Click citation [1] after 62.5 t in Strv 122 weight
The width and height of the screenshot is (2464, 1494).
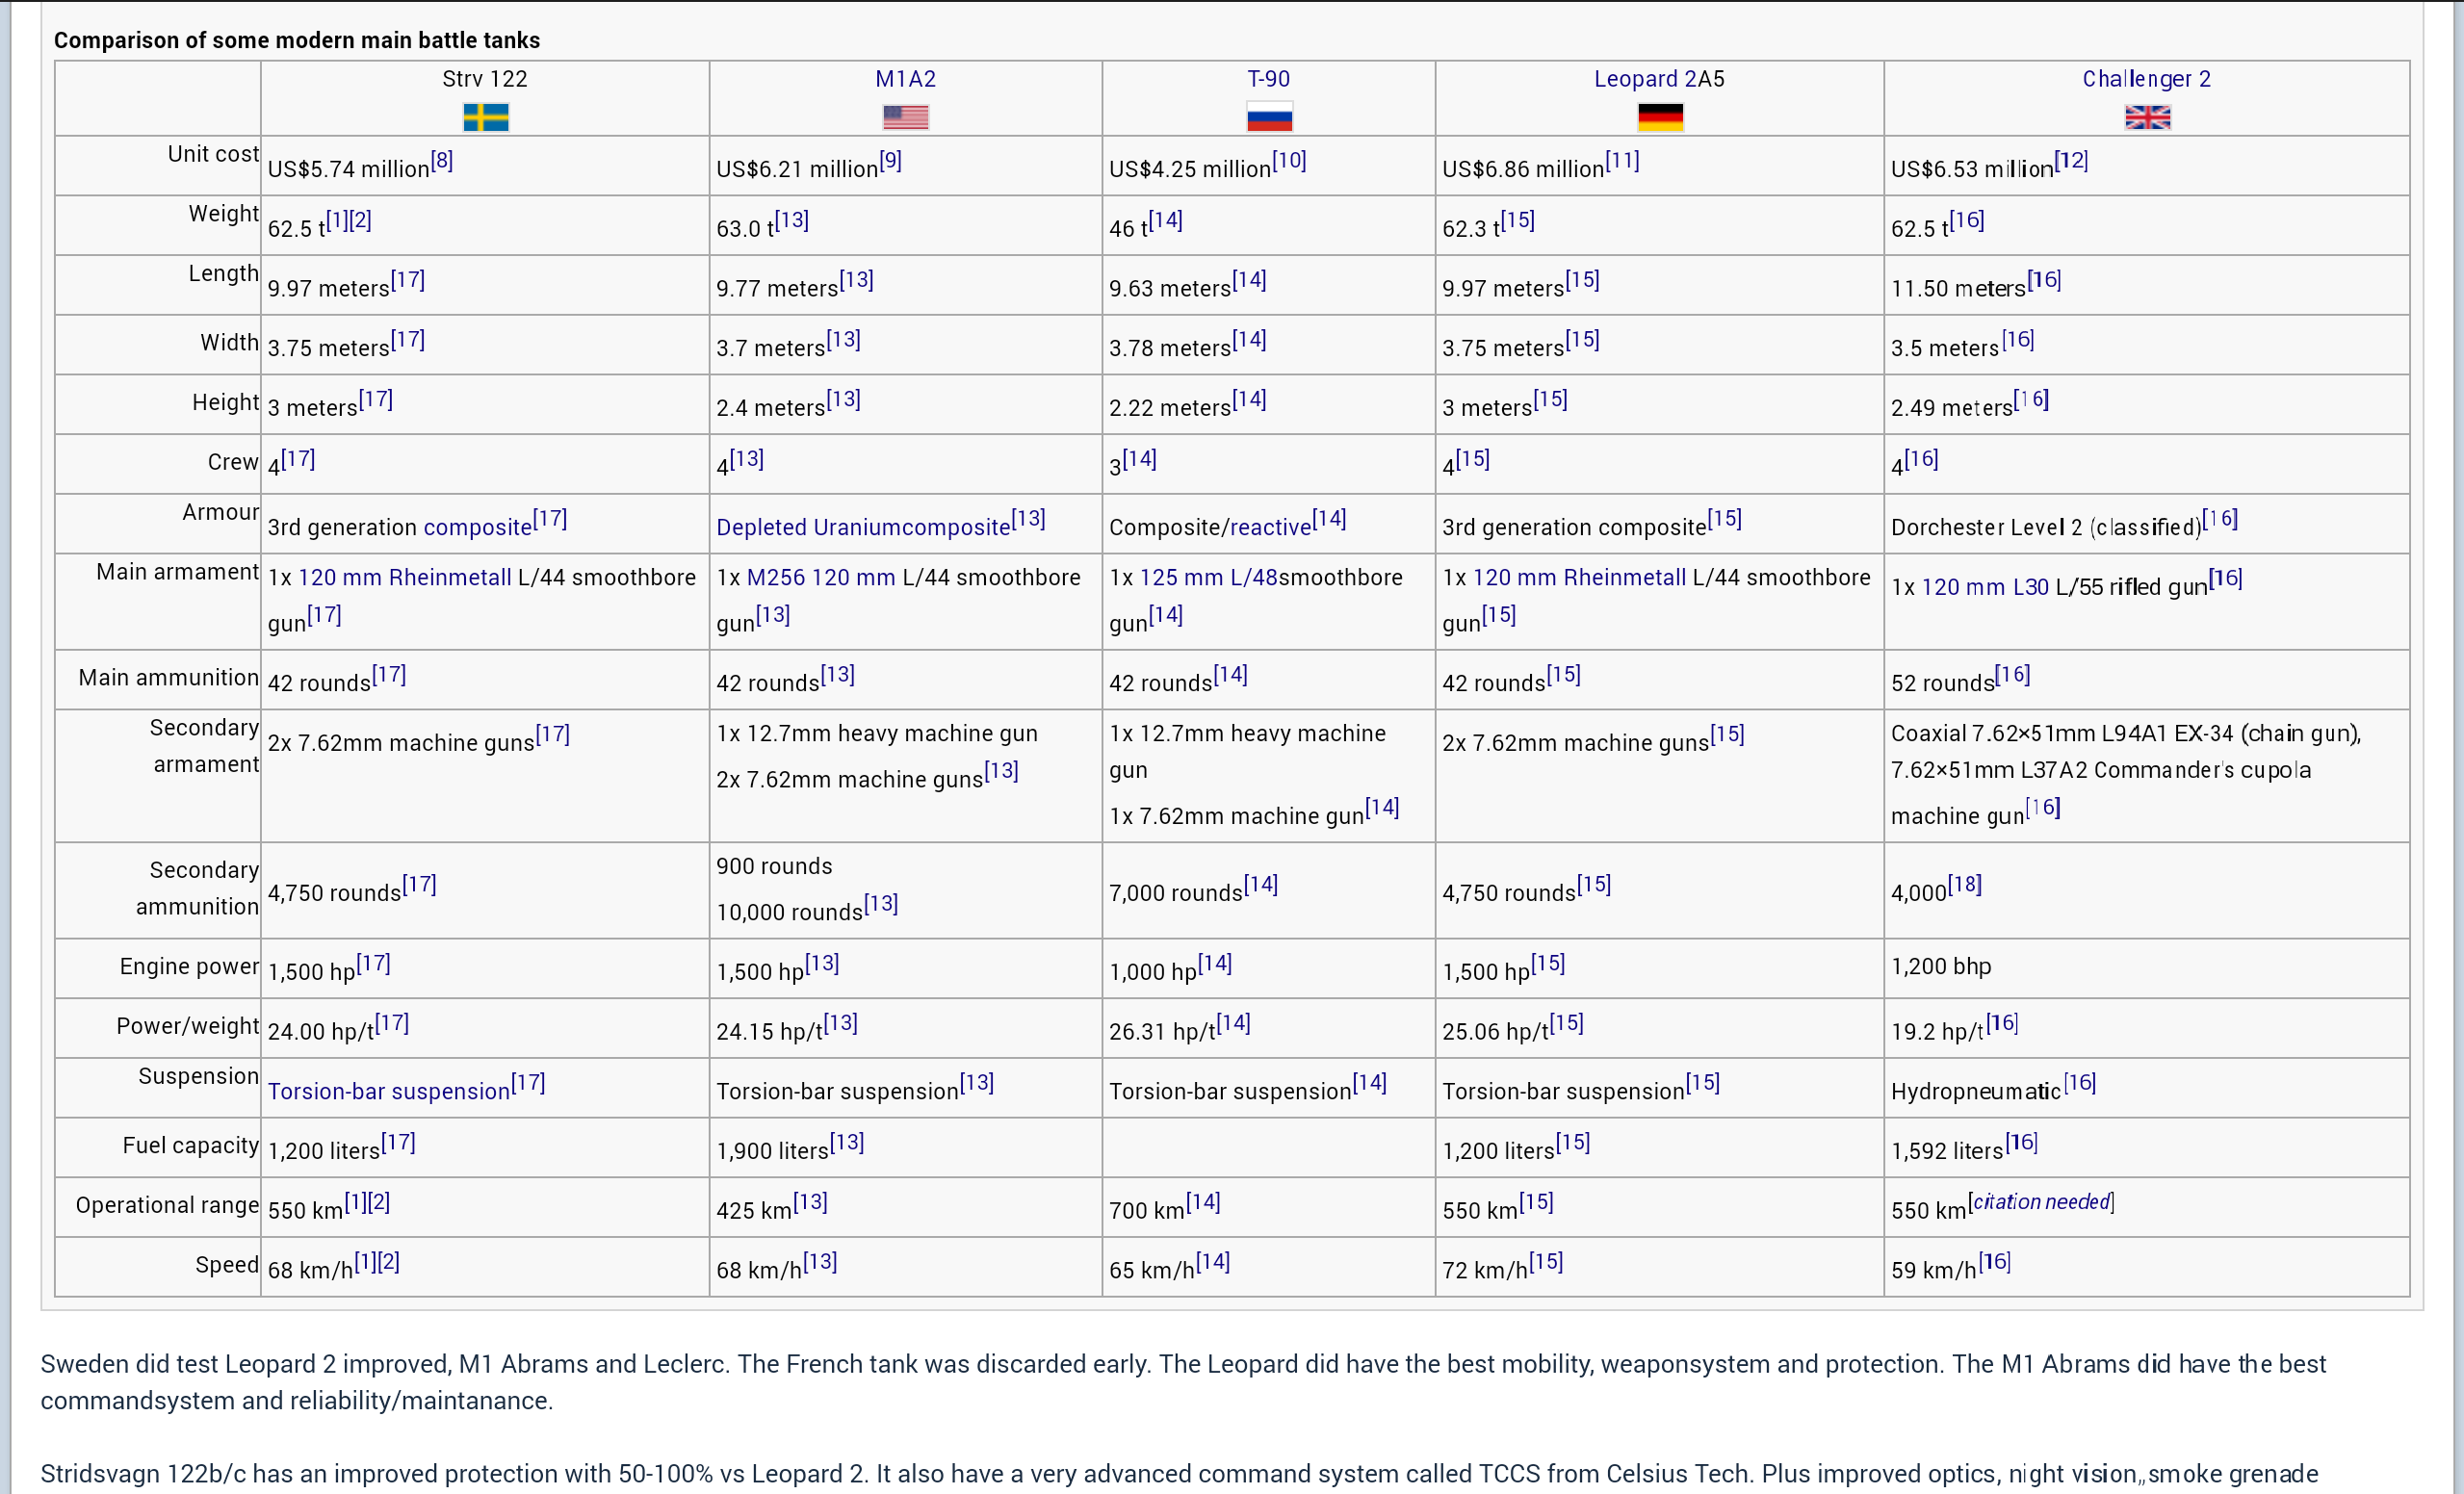337,220
